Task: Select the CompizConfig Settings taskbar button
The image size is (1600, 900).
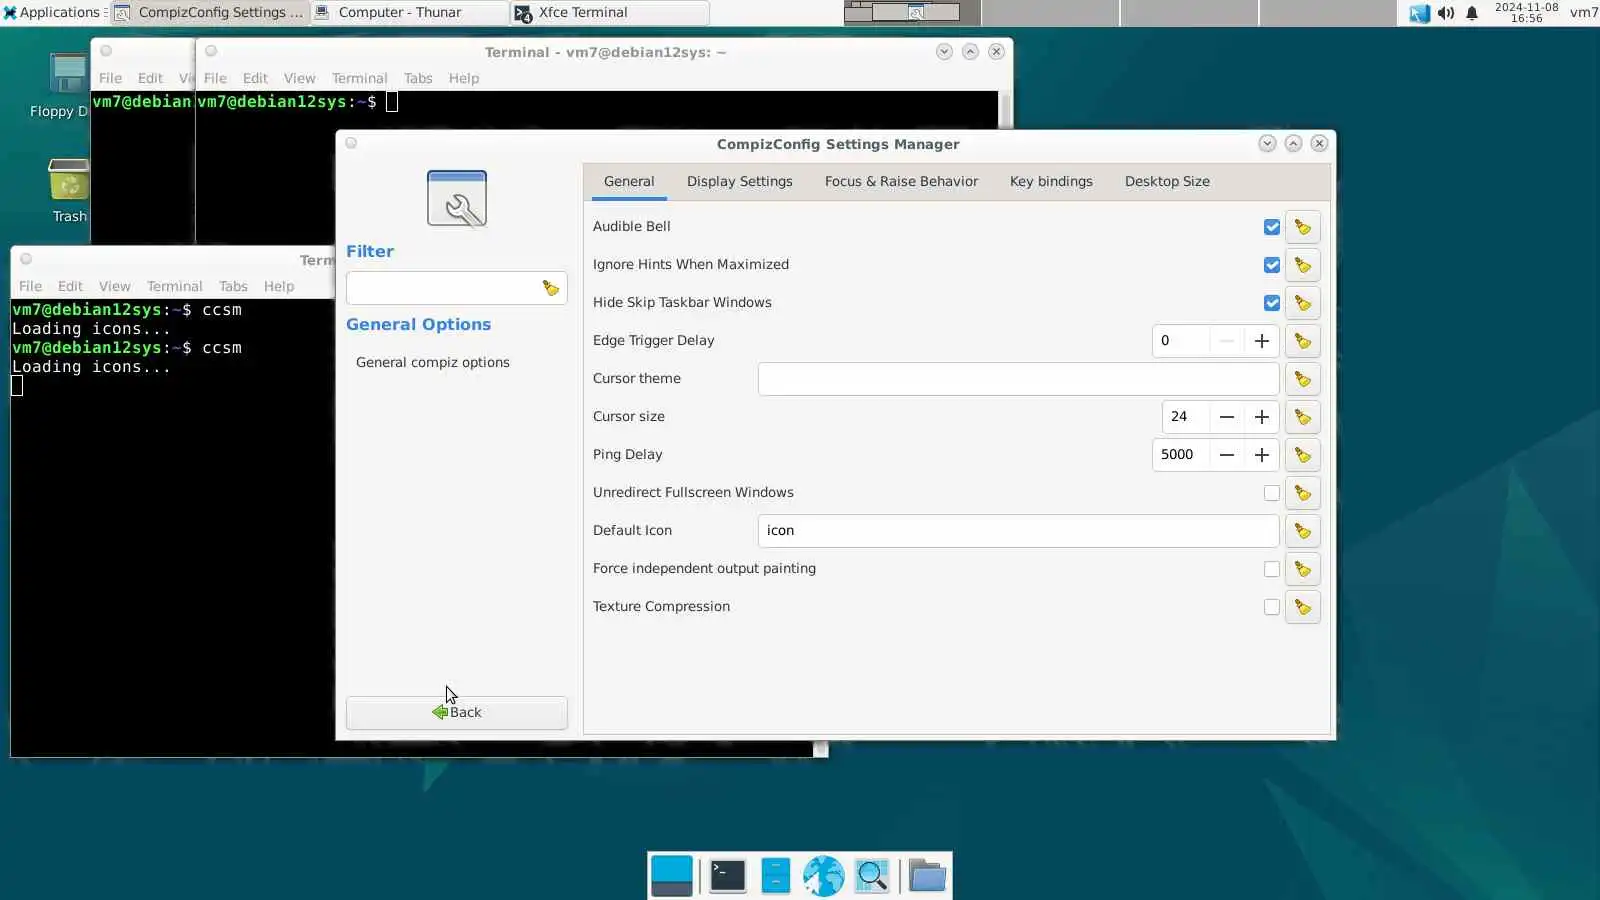Action: pyautogui.click(x=210, y=13)
